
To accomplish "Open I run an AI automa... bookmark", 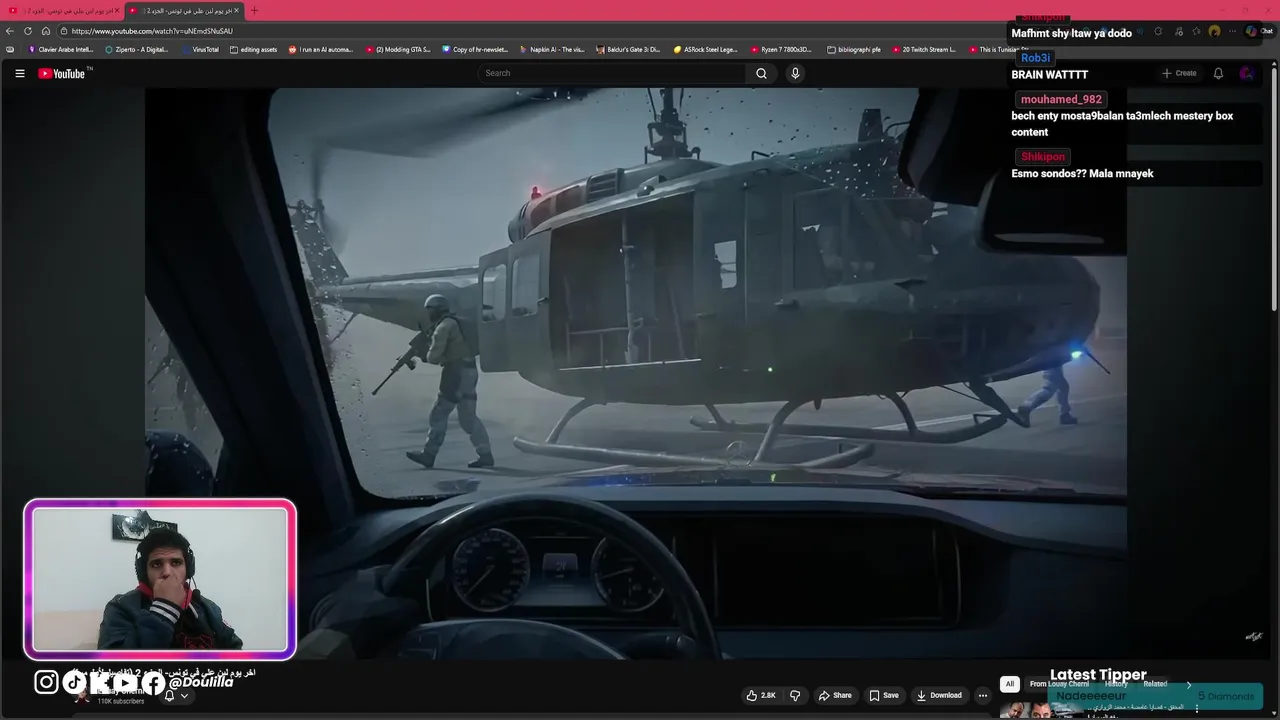I will [321, 49].
